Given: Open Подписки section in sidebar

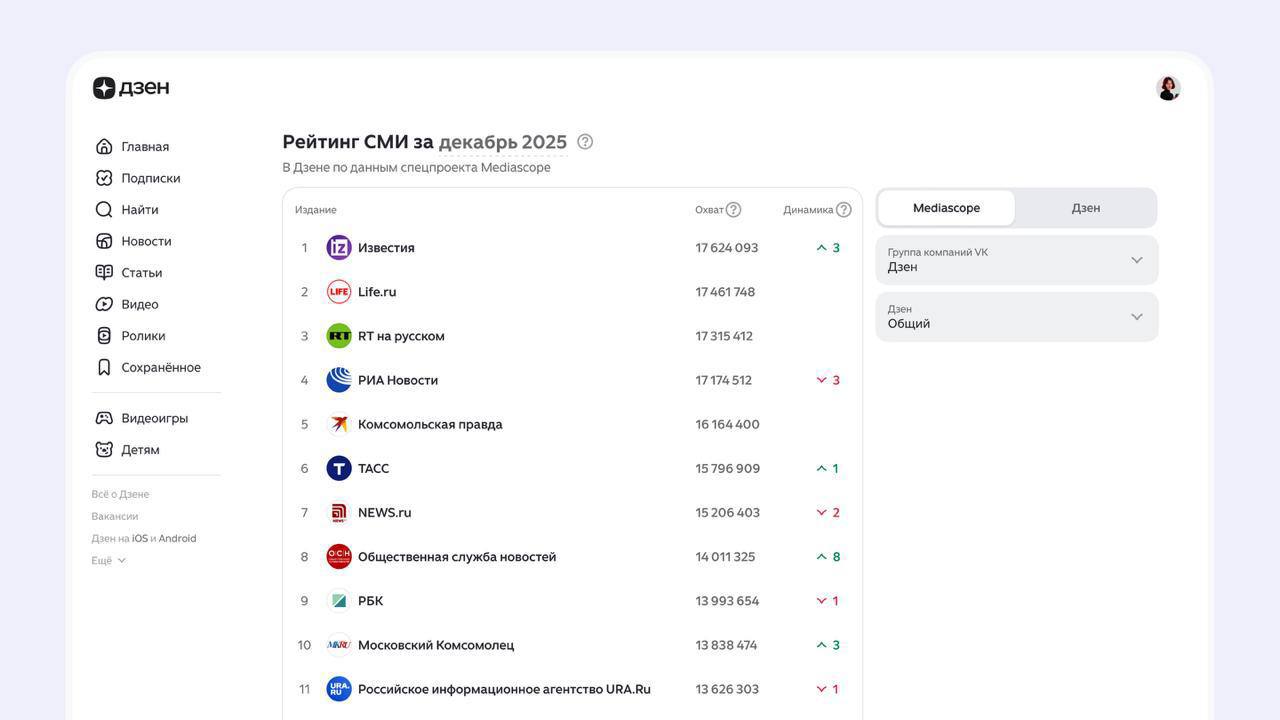Looking at the screenshot, I should (x=150, y=178).
